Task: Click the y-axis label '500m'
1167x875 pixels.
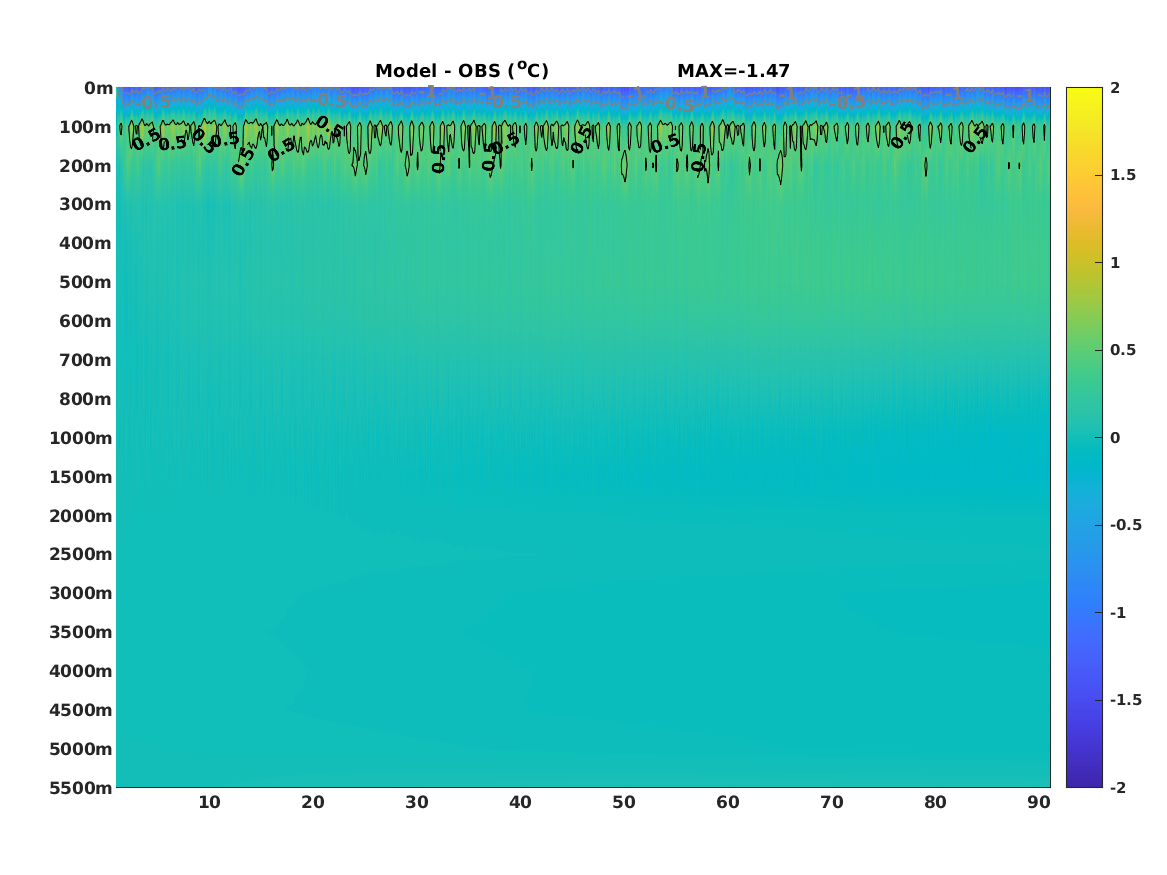Action: click(86, 283)
